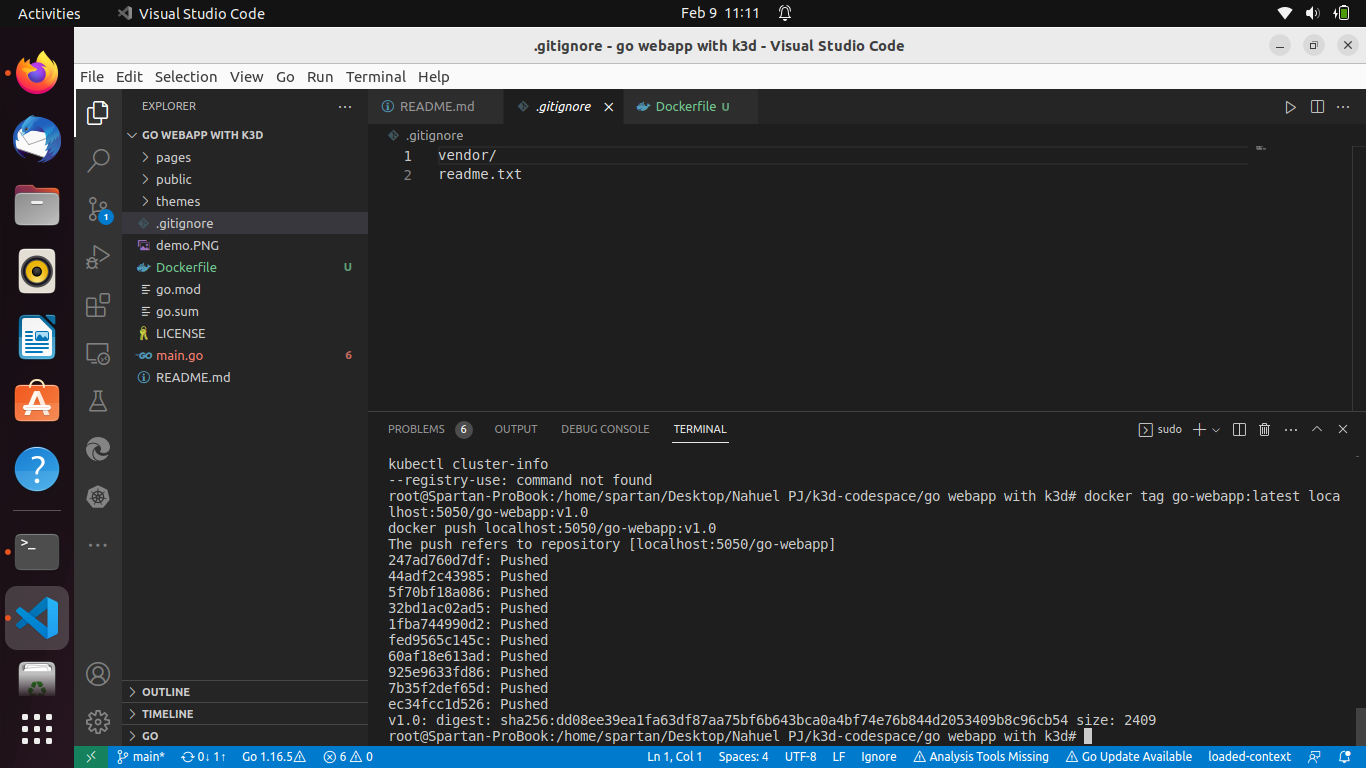This screenshot has height=768, width=1366.
Task: Click the terminal panel scrollbar
Action: coord(1360,725)
